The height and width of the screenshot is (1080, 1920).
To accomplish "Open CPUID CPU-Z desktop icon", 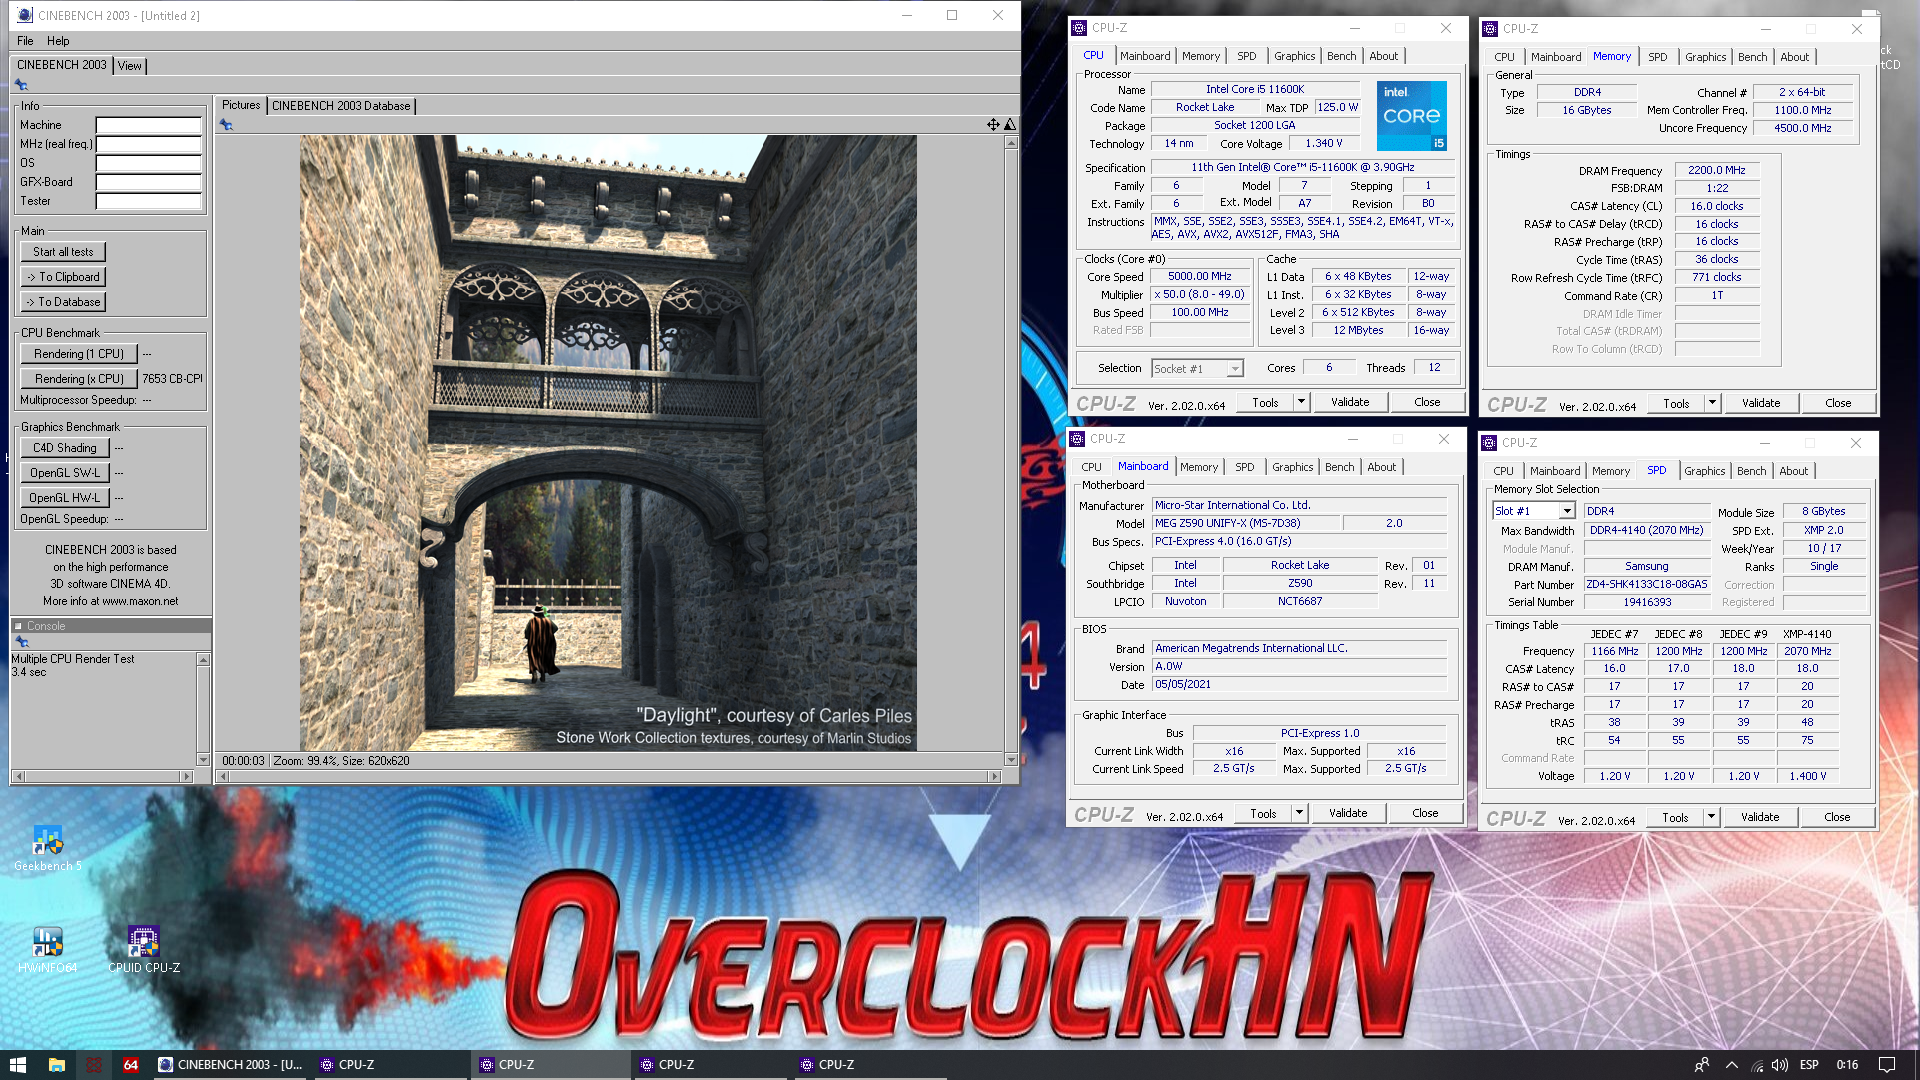I will pos(144,950).
